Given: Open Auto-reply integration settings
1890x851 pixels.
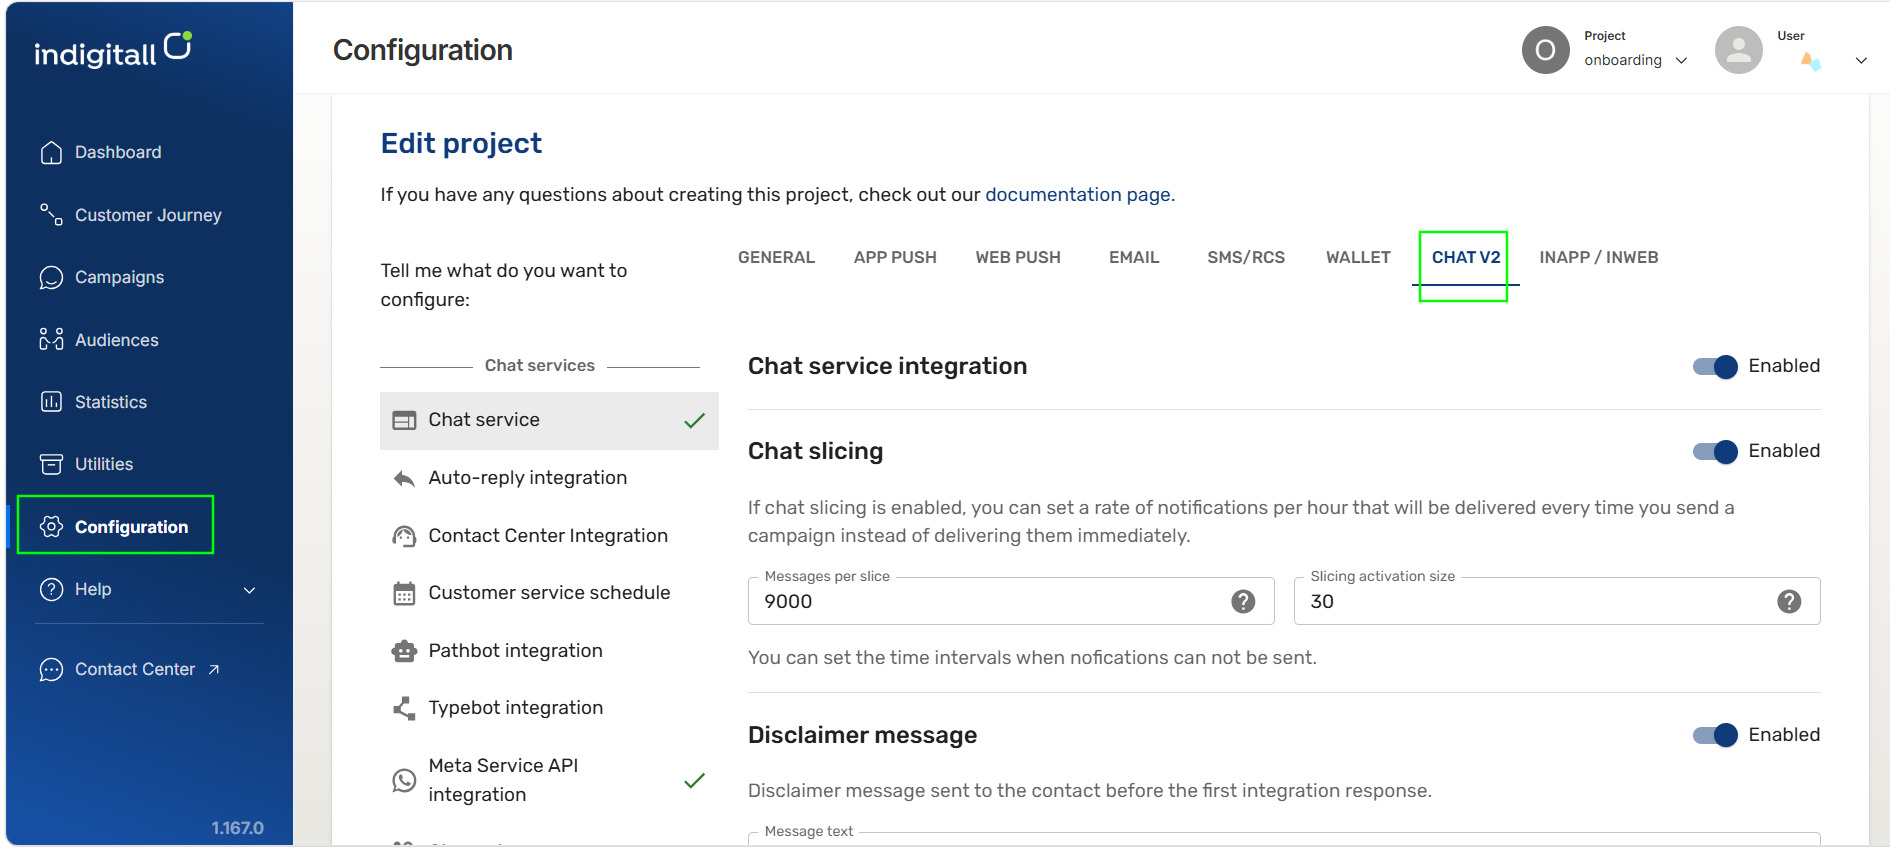Looking at the screenshot, I should [549, 478].
